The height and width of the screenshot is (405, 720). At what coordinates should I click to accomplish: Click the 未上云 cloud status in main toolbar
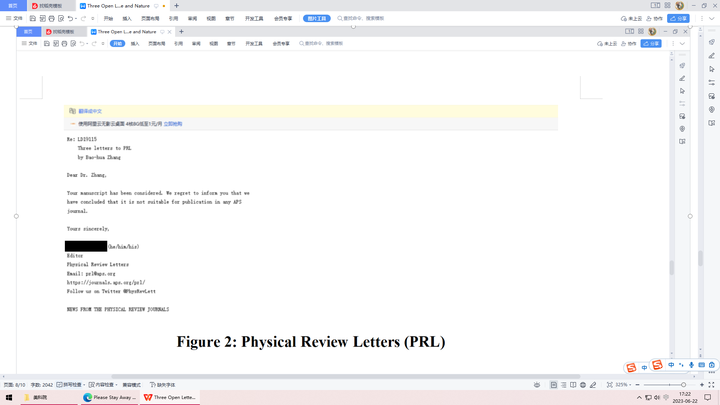[631, 18]
